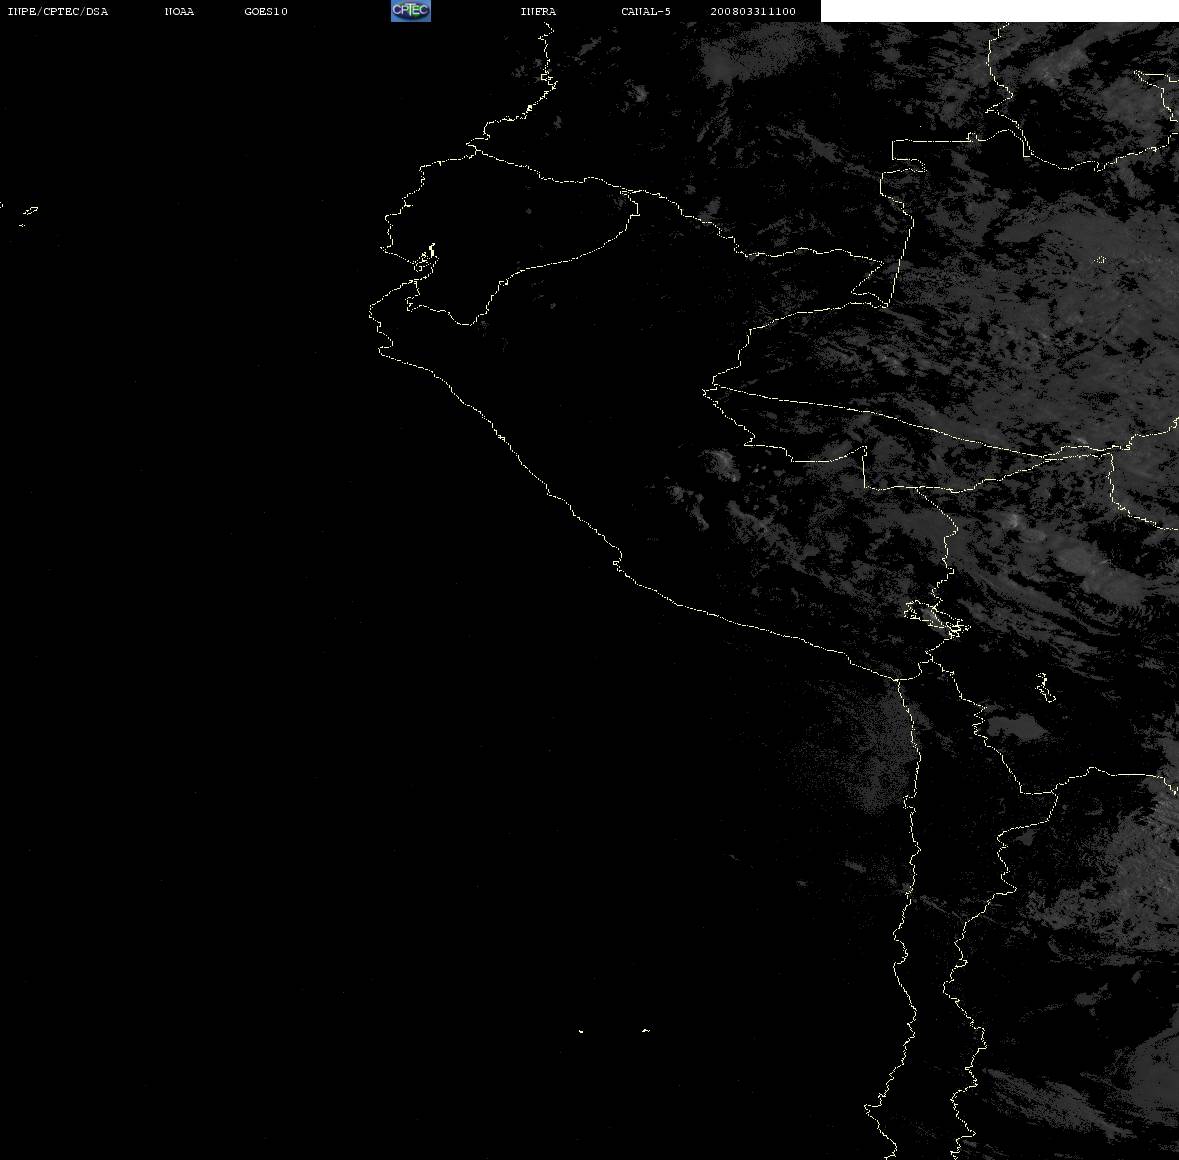
Task: Click the left small island dot off Chile
Action: (581, 1031)
